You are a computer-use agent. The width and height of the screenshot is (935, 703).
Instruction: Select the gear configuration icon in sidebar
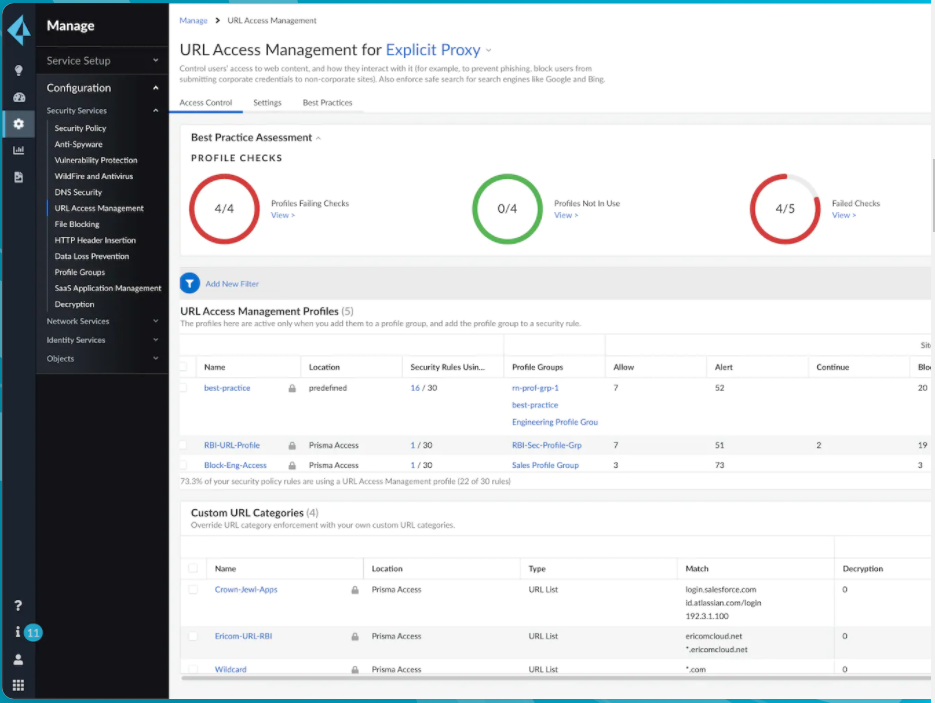[18, 123]
